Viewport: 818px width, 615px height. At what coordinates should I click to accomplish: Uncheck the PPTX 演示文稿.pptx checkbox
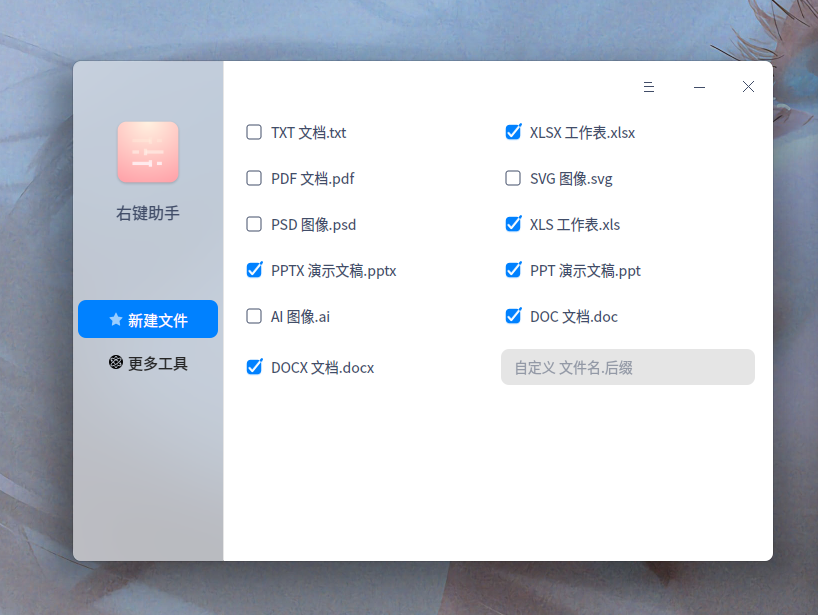(254, 270)
